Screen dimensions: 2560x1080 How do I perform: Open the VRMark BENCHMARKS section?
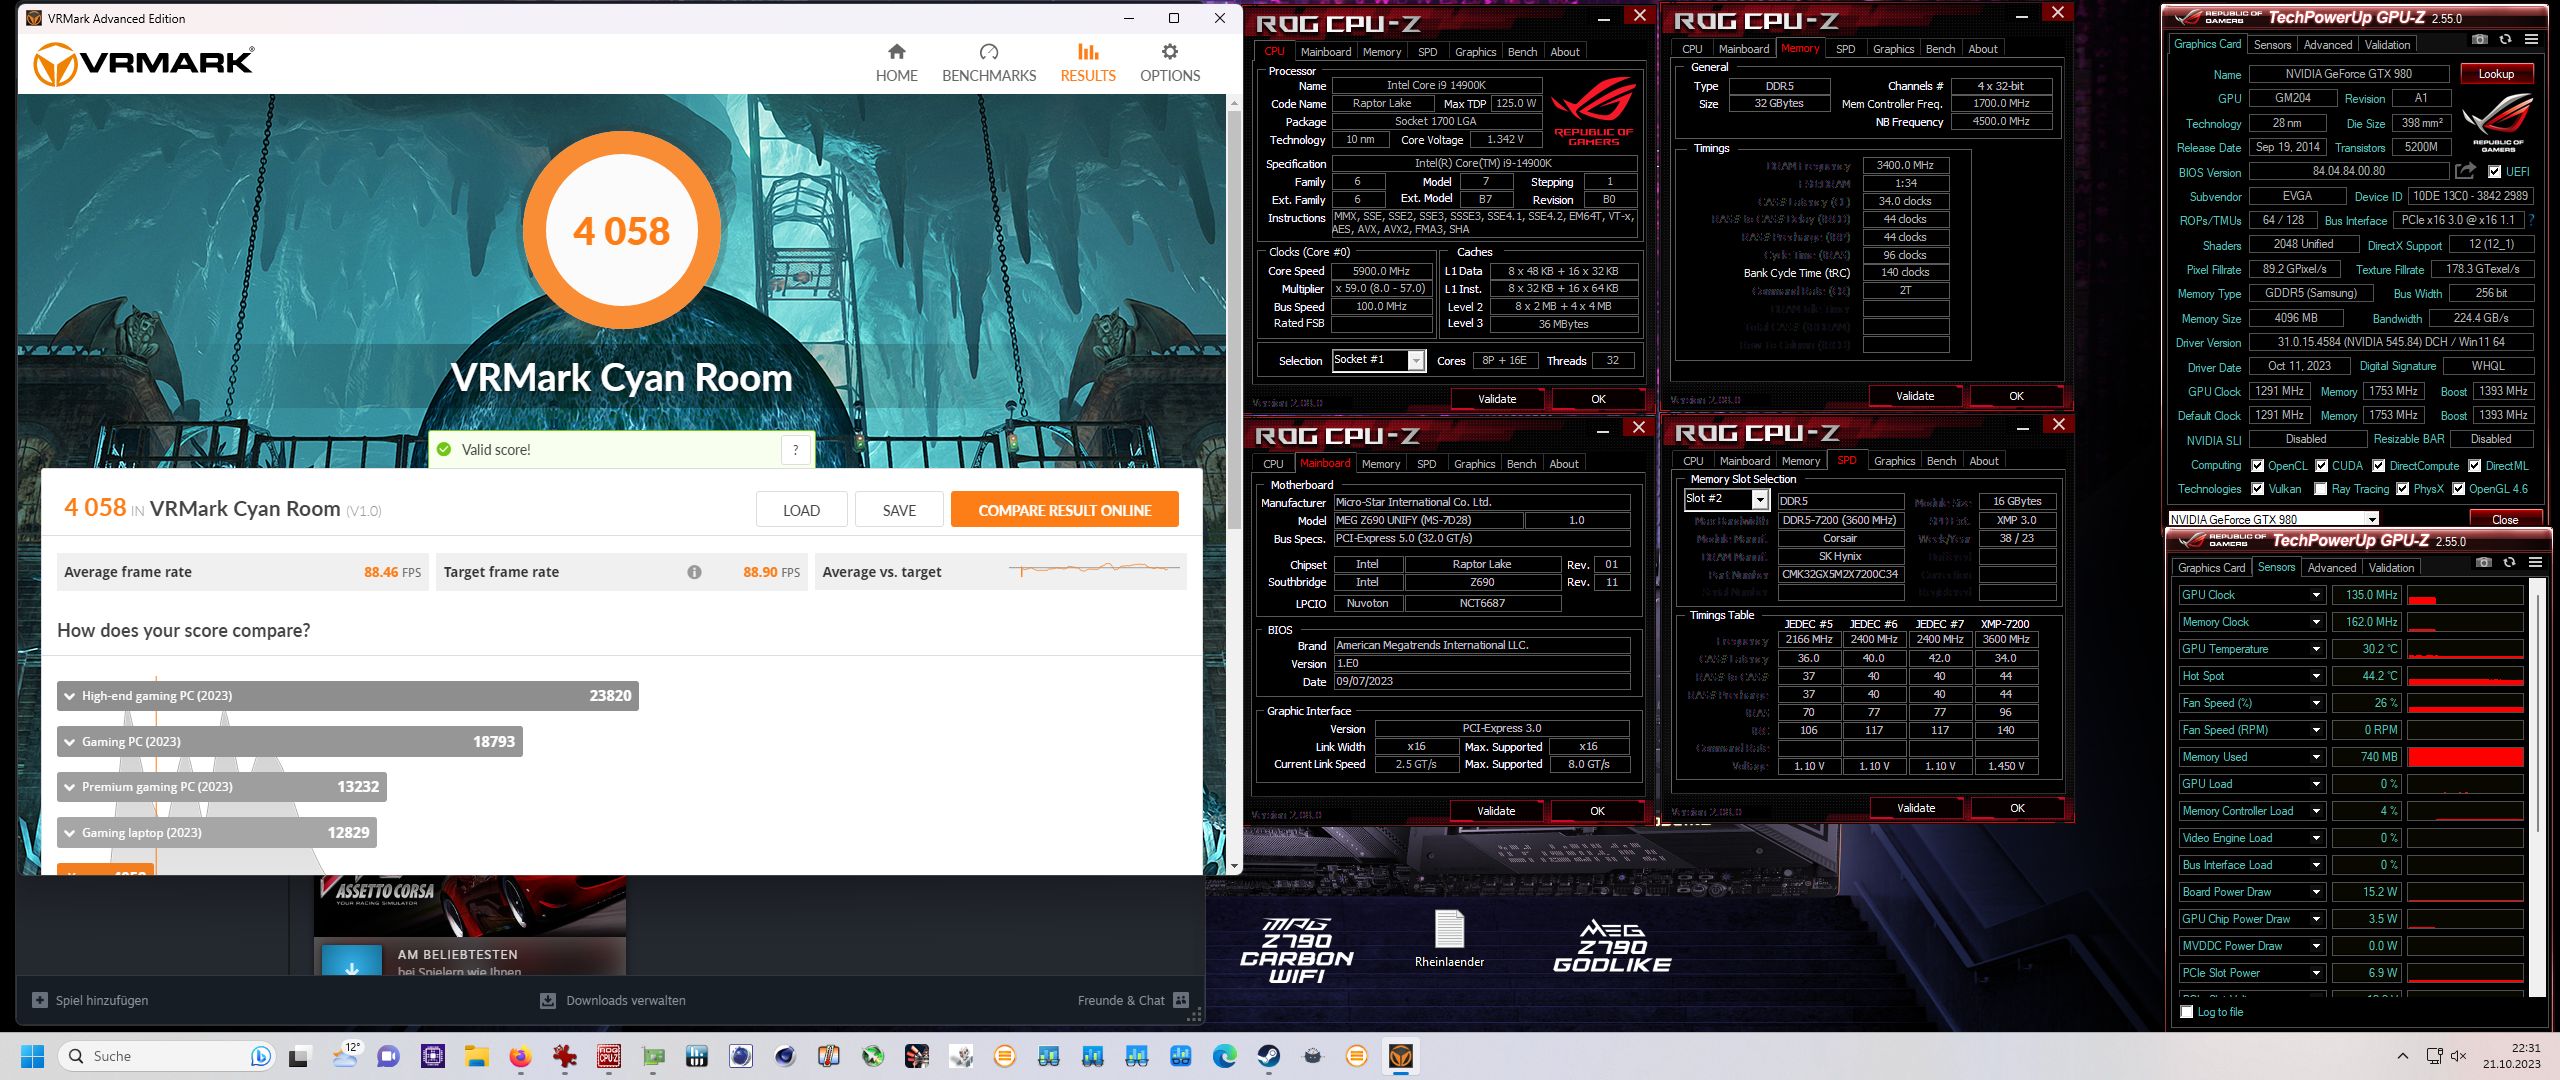point(989,63)
